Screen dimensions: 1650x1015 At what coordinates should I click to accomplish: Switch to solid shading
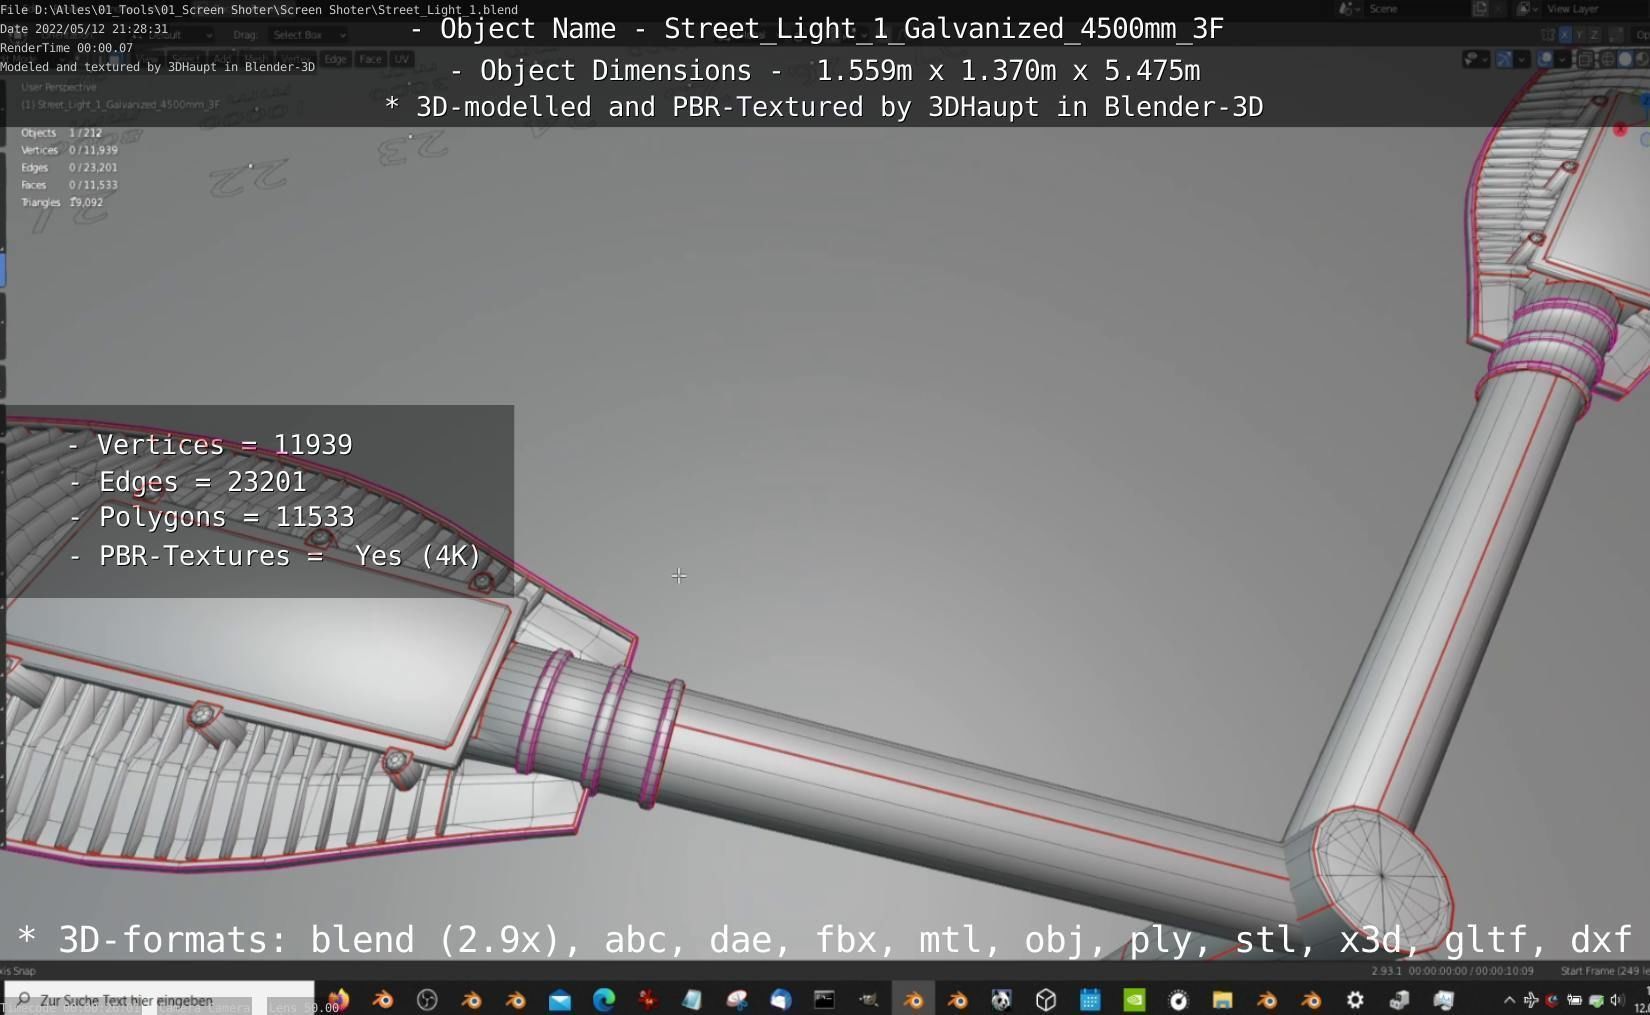[x=1625, y=59]
